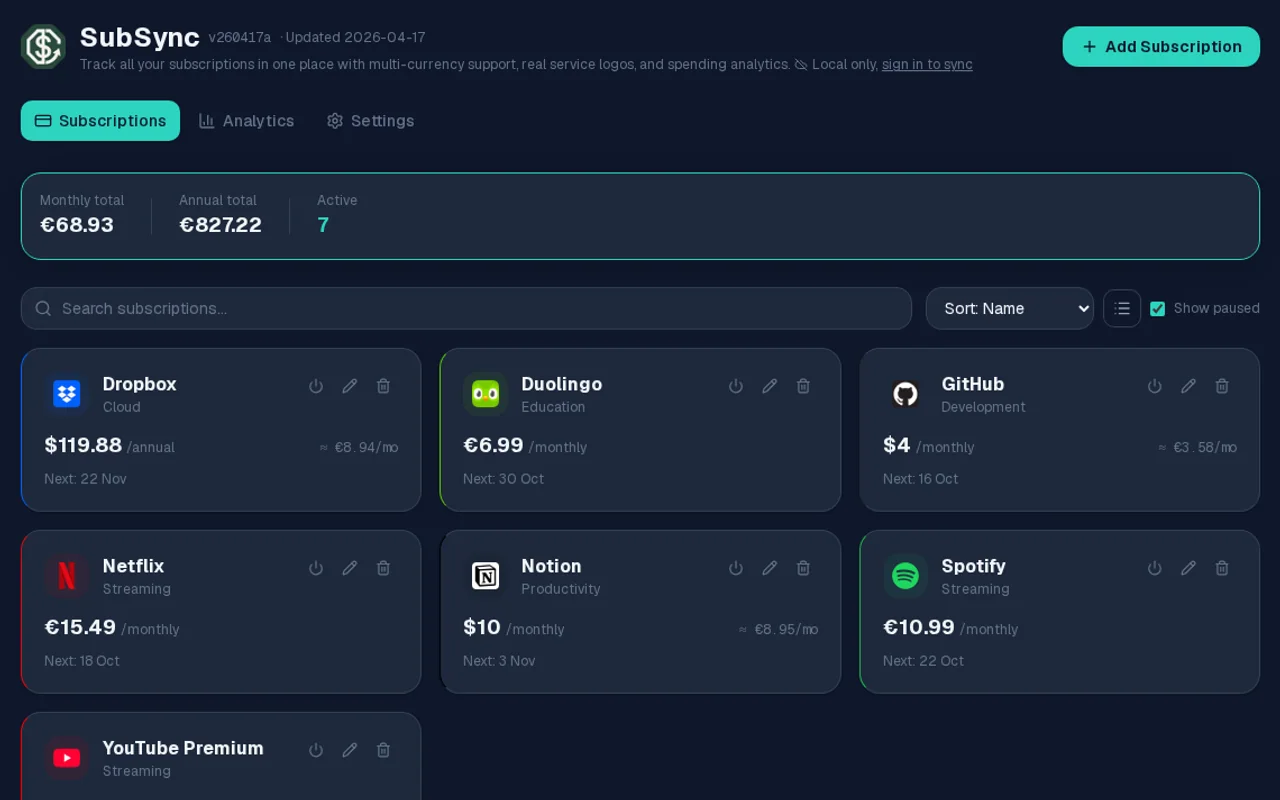This screenshot has width=1280, height=800.
Task: Edit the Spotify subscription
Action: [1189, 568]
